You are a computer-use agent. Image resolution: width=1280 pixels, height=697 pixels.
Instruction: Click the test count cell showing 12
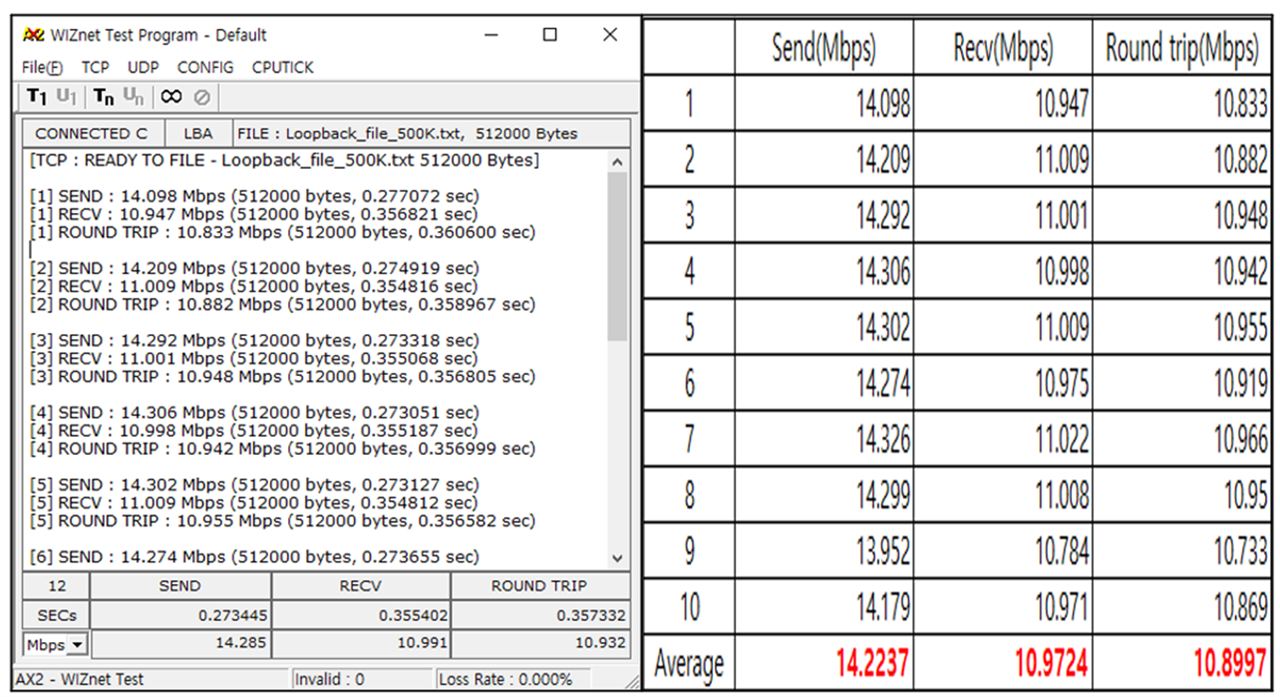pos(56,586)
